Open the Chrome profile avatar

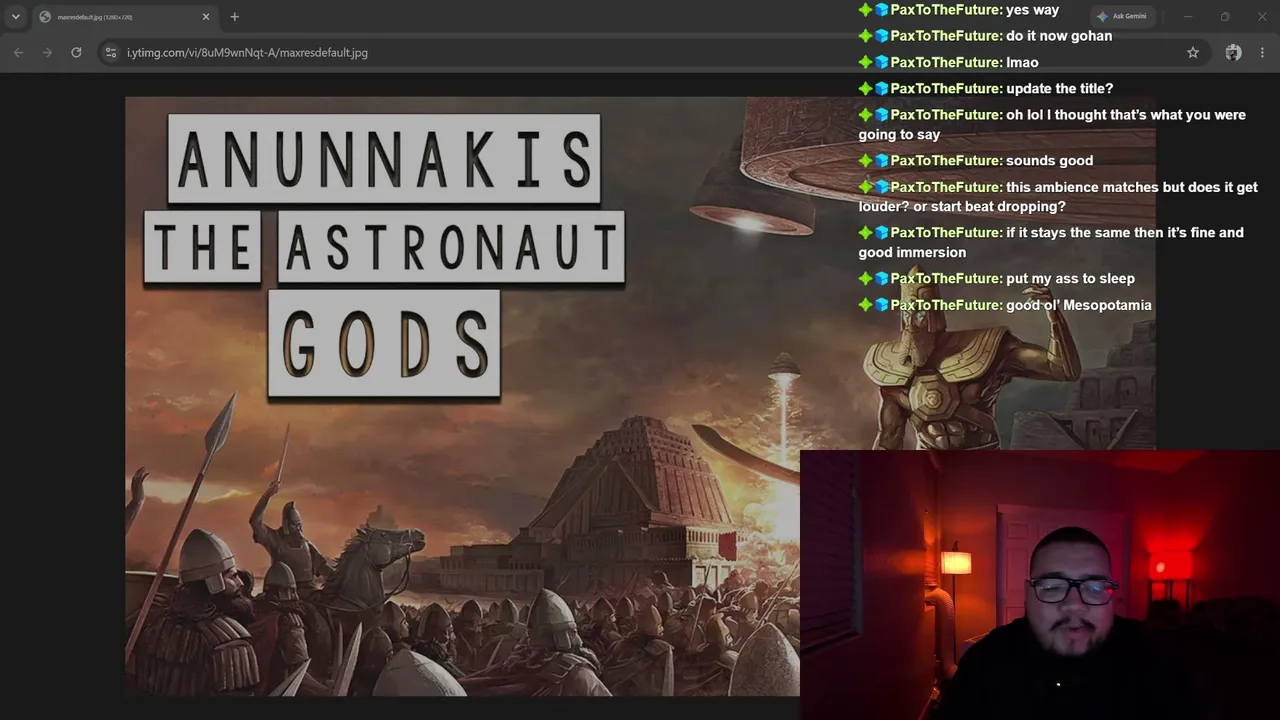click(1233, 52)
